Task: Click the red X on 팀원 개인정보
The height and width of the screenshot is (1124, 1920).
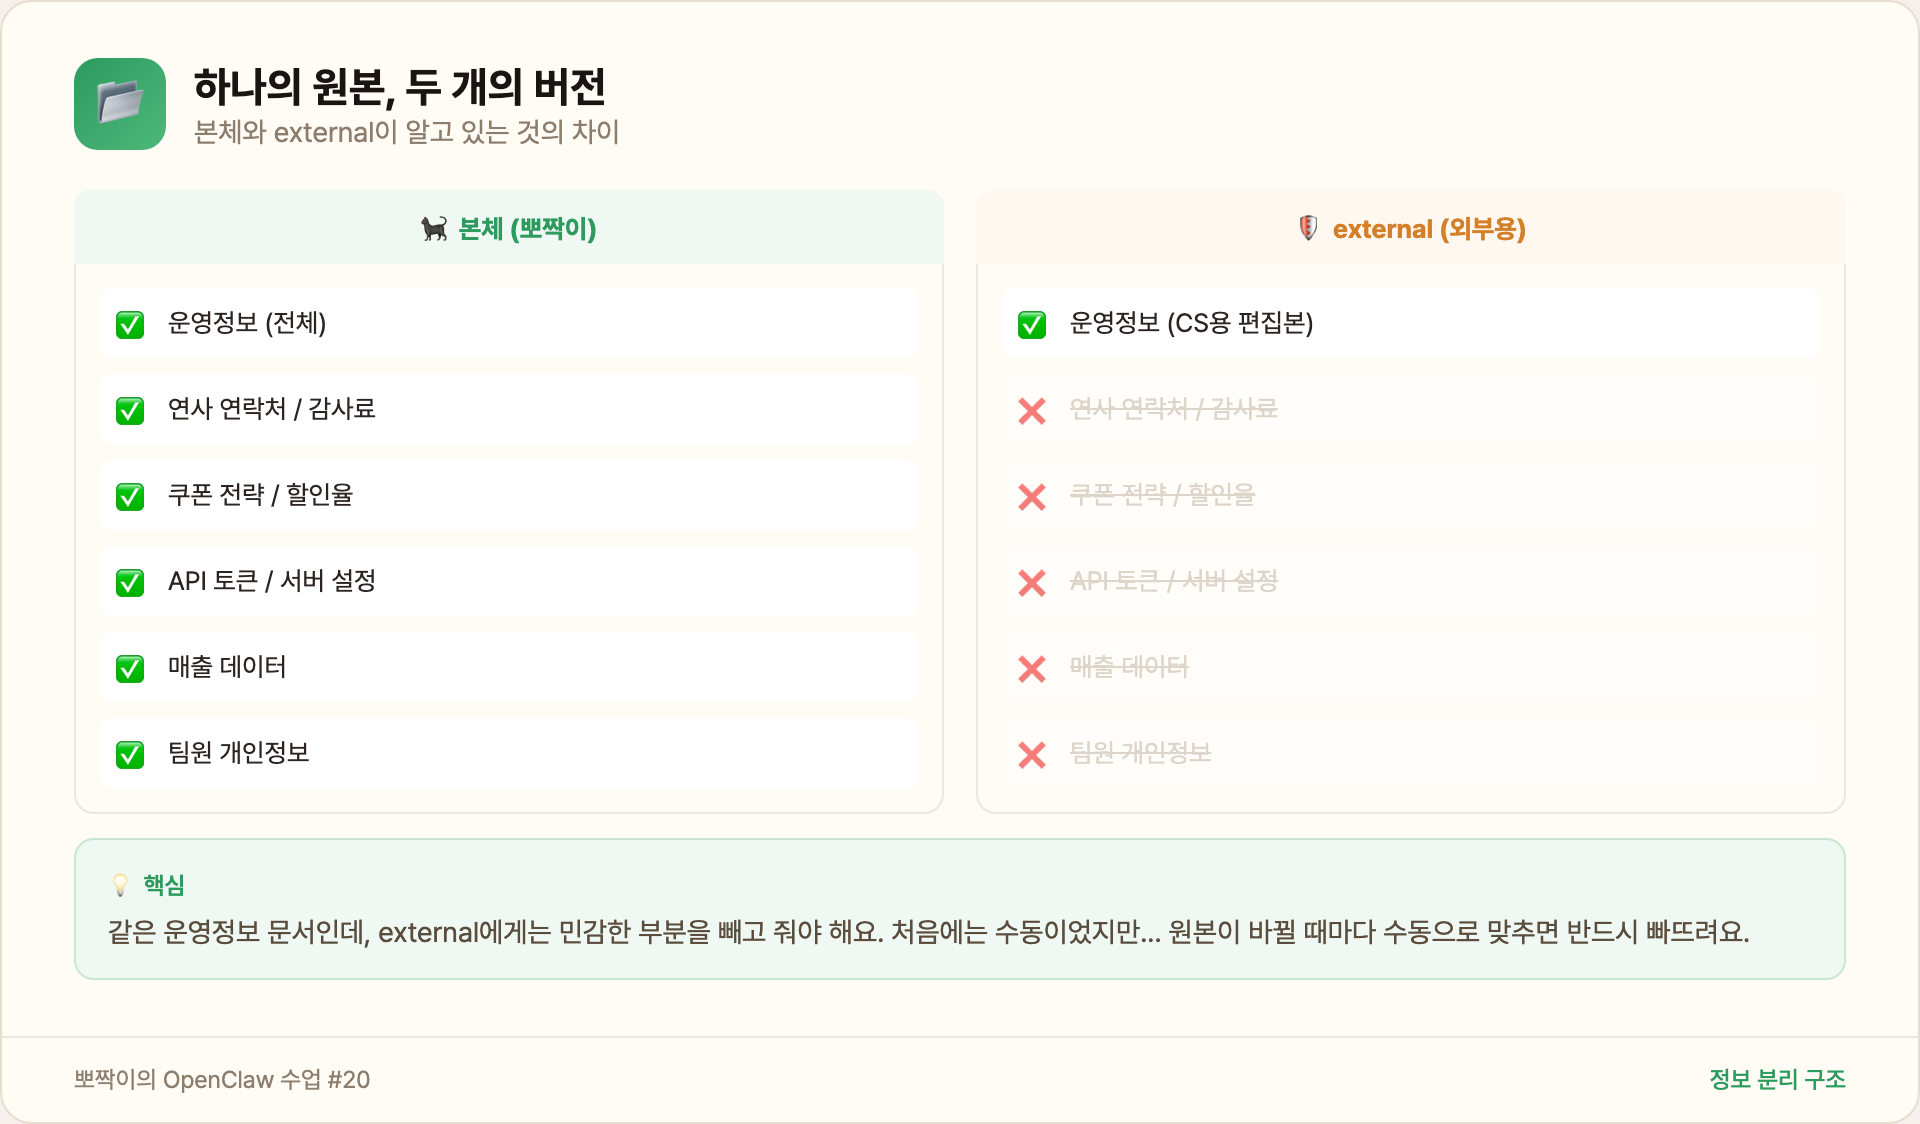Action: click(1031, 755)
